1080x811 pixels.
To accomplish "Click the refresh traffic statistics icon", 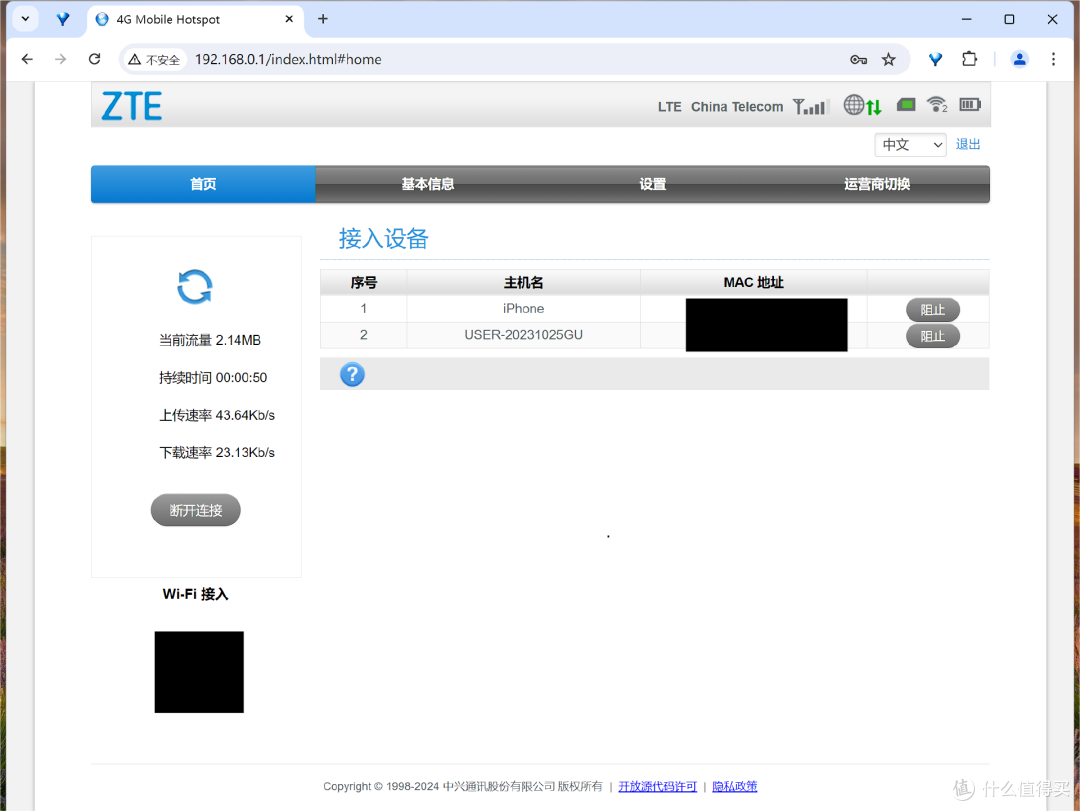I will tap(195, 287).
